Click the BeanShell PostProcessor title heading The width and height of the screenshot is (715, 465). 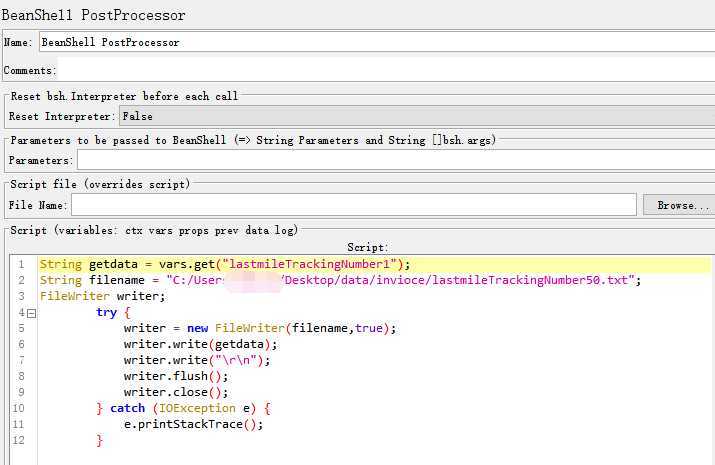[x=93, y=15]
